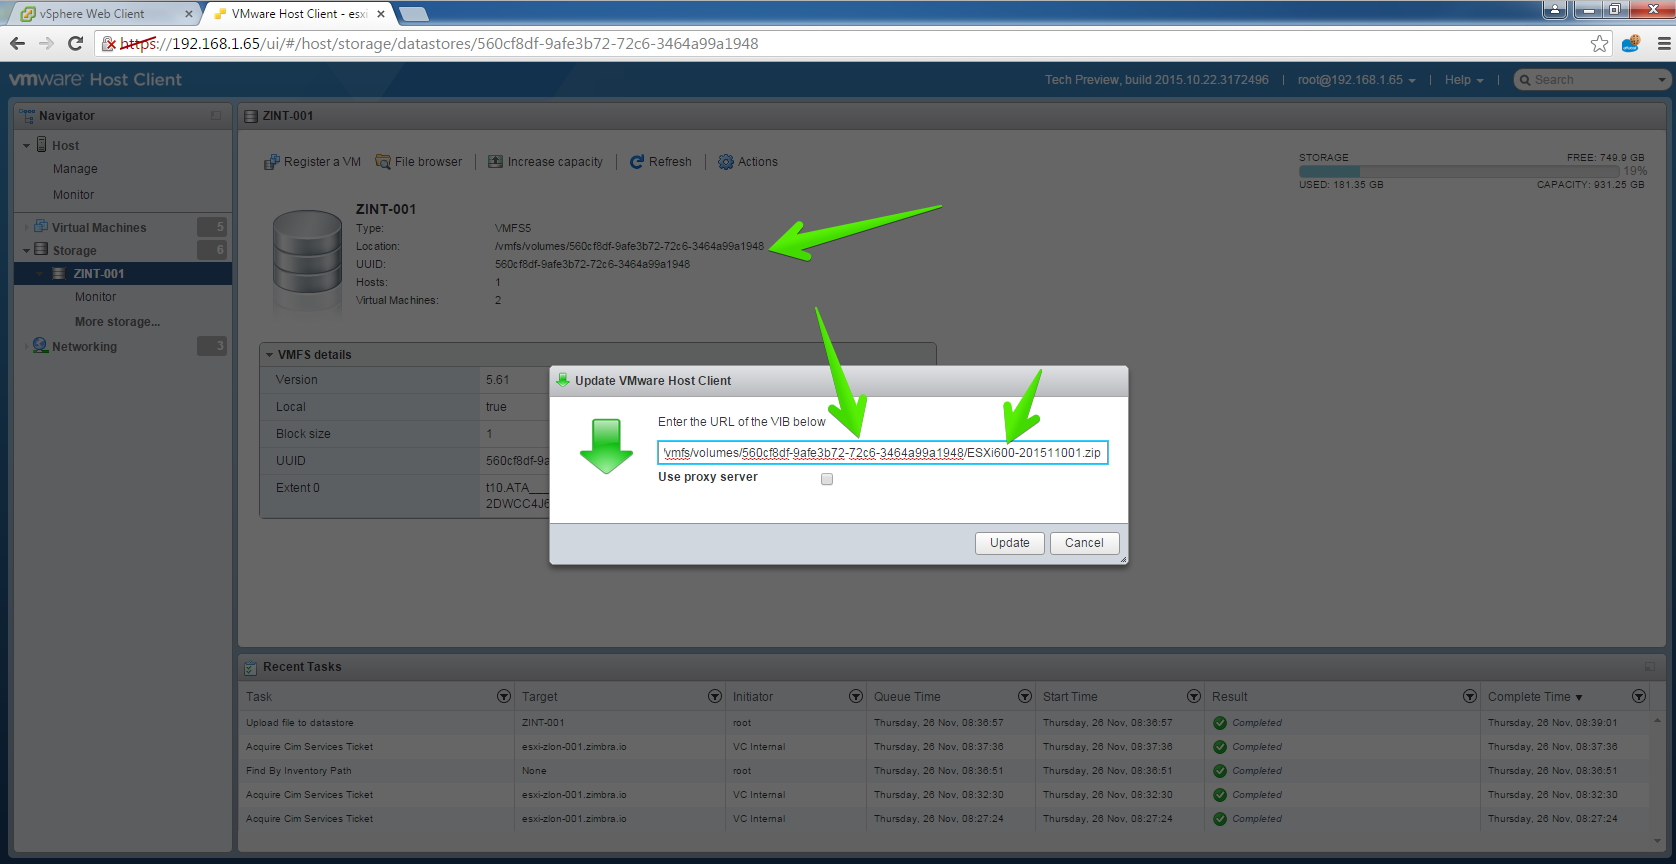Open the Start Time column filter dropdown
The image size is (1676, 864).
pos(1194,696)
